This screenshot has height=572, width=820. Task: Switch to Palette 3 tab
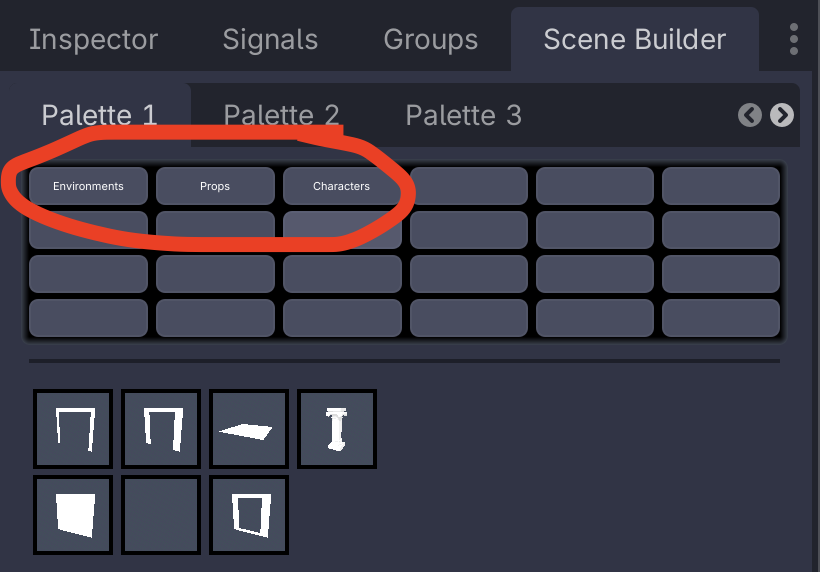point(463,115)
